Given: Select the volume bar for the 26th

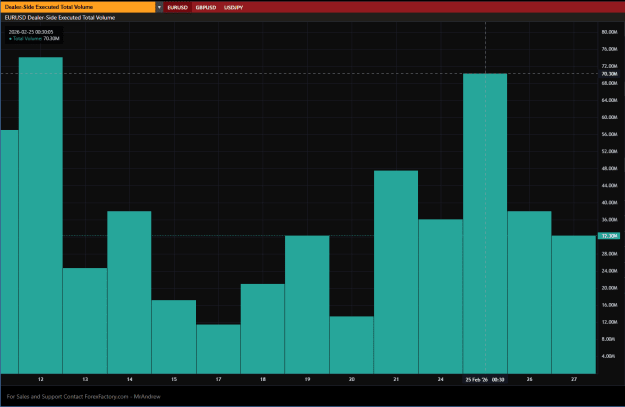Looking at the screenshot, I should coord(529,292).
